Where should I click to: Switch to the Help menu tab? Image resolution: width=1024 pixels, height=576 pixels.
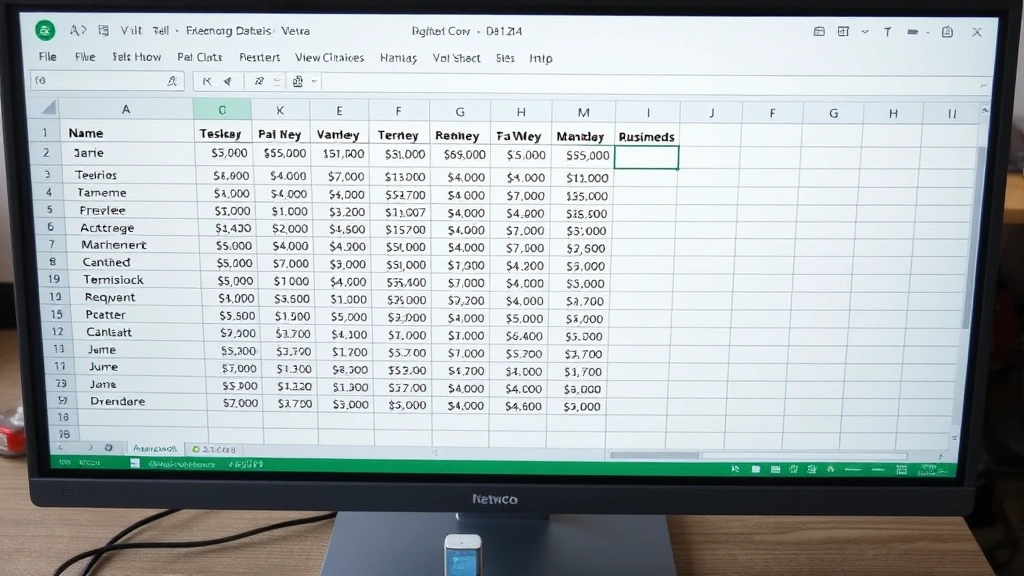(x=540, y=58)
